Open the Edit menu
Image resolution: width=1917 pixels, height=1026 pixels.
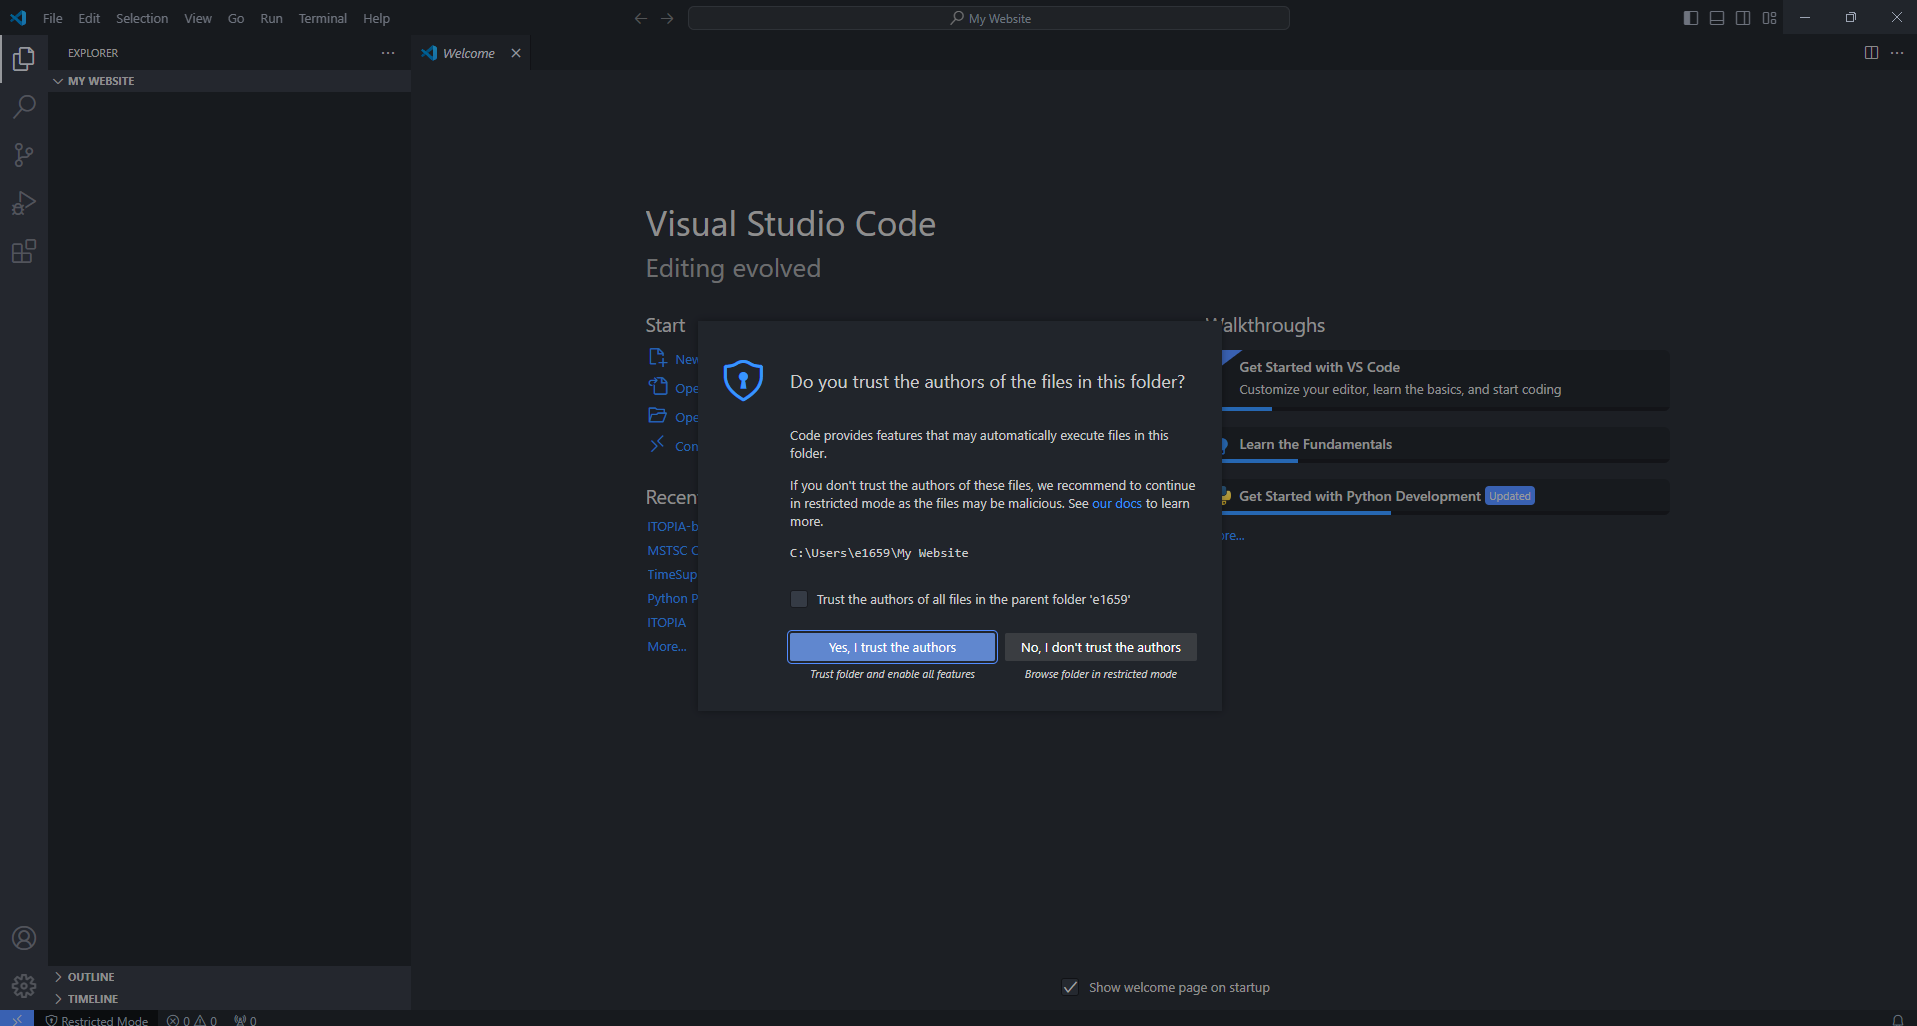click(89, 18)
